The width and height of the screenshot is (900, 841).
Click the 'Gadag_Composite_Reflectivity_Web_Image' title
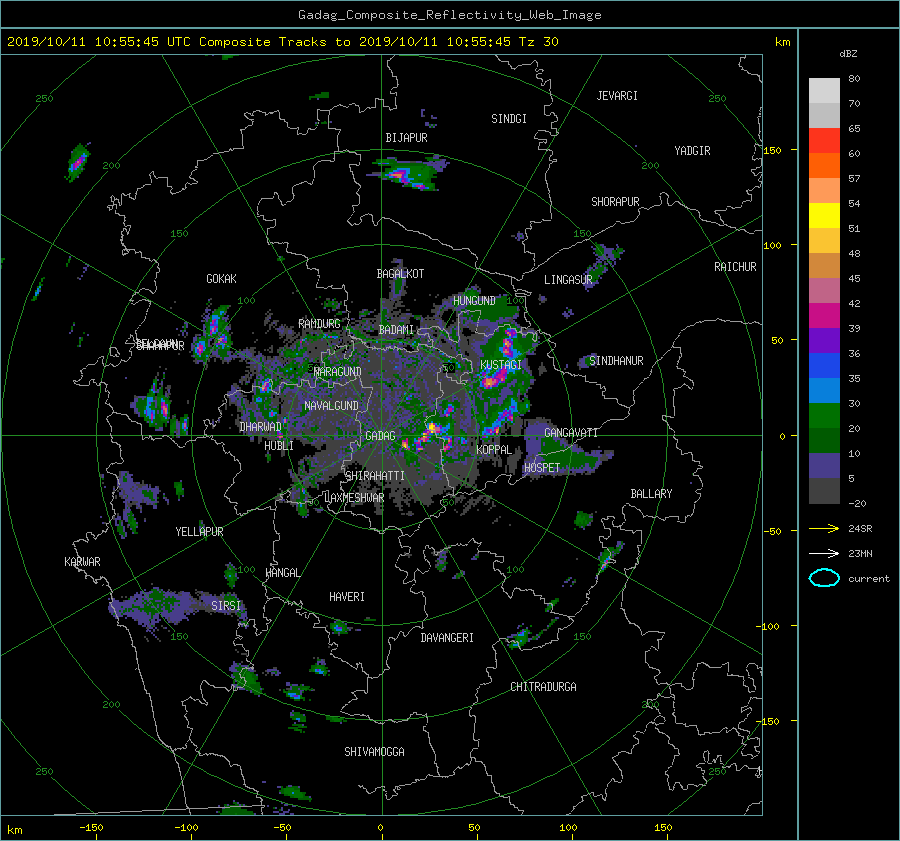449,15
